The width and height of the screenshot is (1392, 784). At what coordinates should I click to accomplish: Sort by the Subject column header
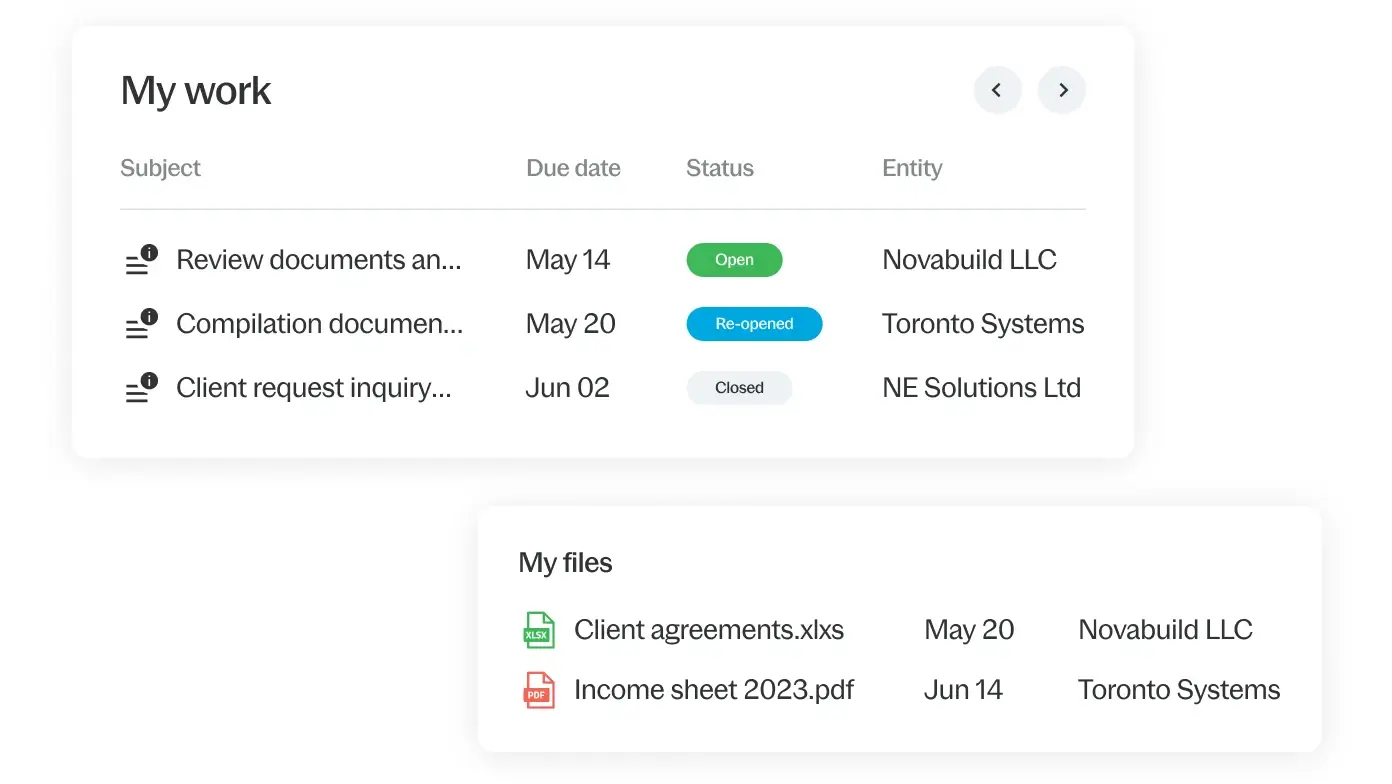coord(160,168)
